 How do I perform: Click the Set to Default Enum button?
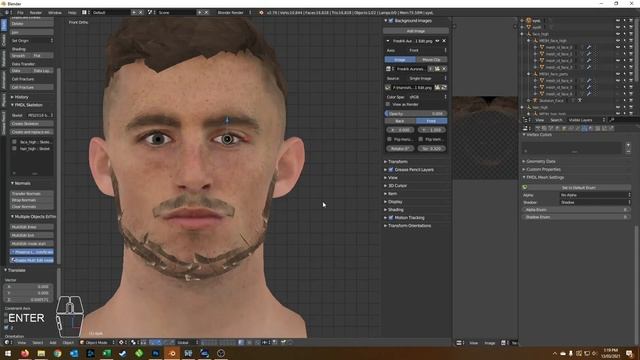click(x=579, y=188)
